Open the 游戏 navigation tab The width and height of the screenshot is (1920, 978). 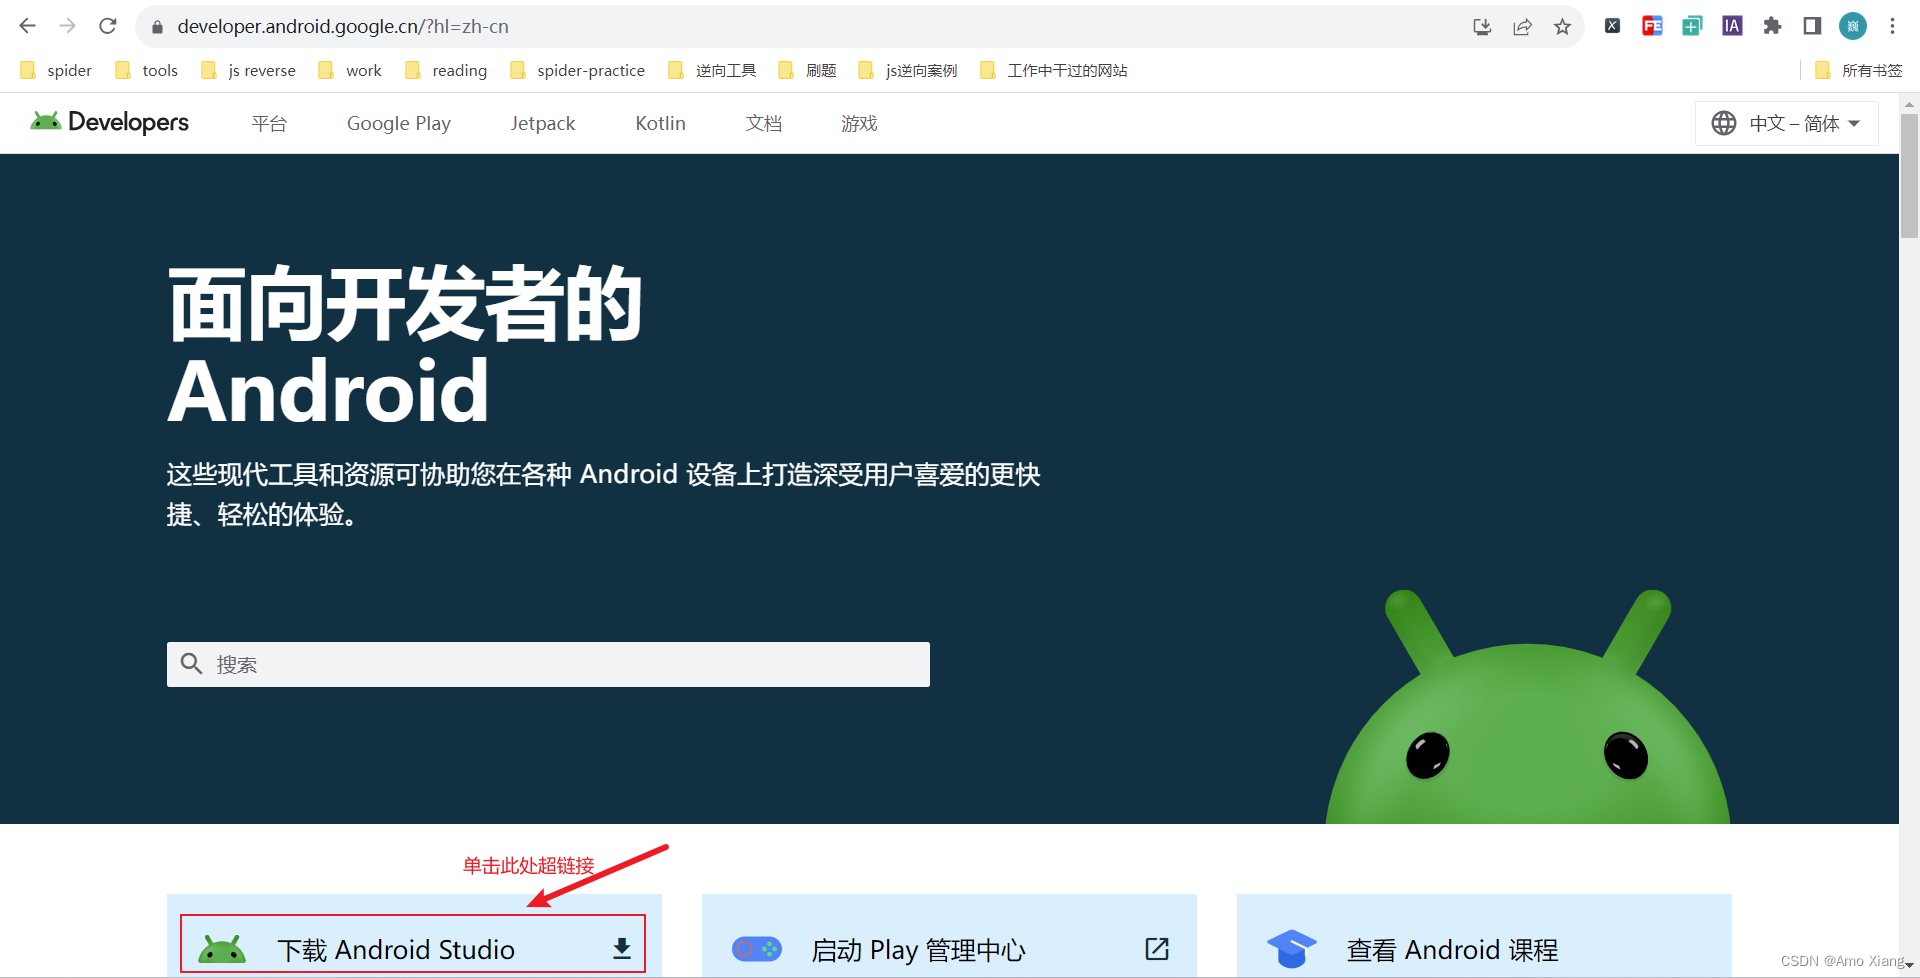click(859, 123)
